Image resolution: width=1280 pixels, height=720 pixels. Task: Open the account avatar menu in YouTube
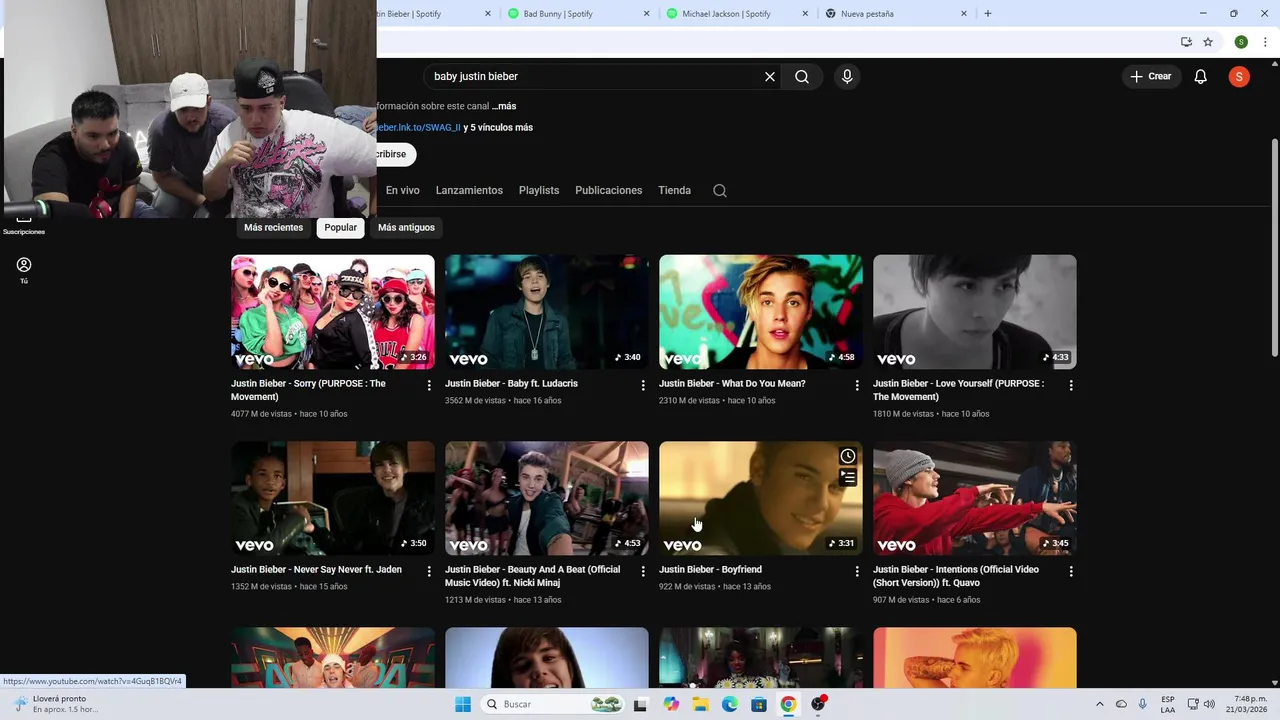1239,76
